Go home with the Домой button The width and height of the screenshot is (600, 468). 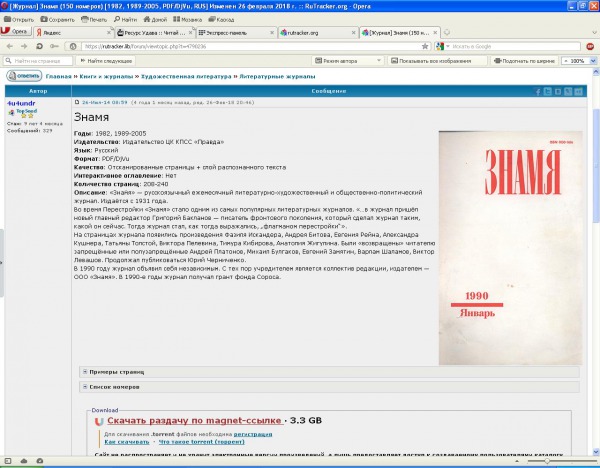155,20
